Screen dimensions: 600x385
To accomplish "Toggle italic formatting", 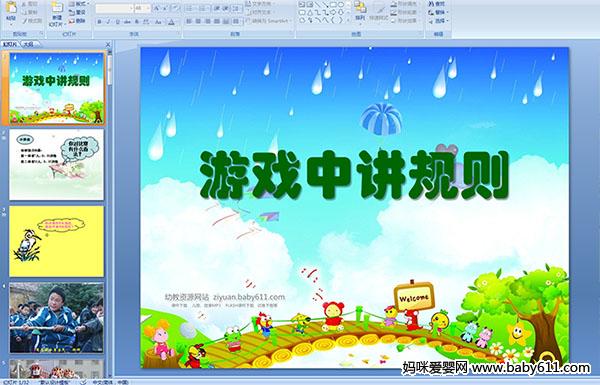I will 108,22.
